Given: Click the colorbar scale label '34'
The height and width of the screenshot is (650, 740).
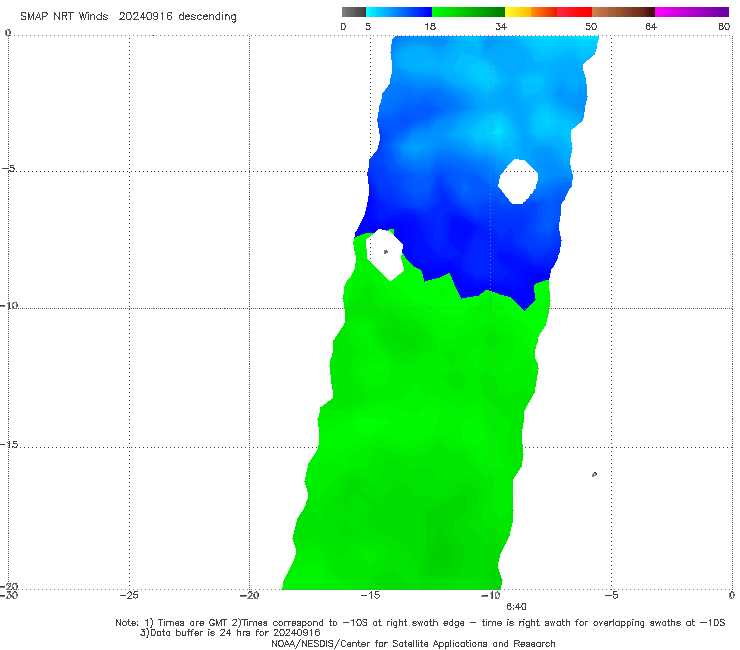Looking at the screenshot, I should click(x=501, y=27).
